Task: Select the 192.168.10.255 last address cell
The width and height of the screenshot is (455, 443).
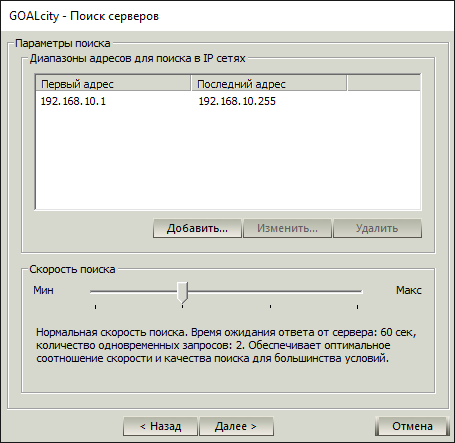Action: (237, 101)
